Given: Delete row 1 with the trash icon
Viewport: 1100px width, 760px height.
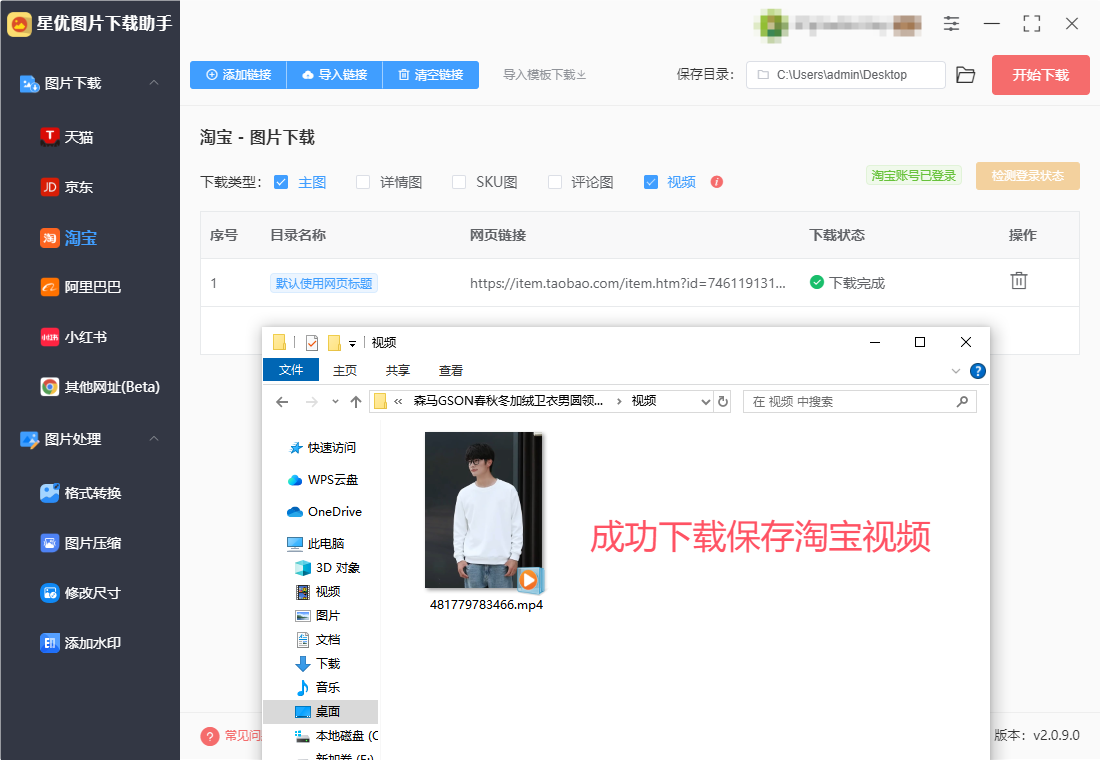Looking at the screenshot, I should click(1019, 281).
